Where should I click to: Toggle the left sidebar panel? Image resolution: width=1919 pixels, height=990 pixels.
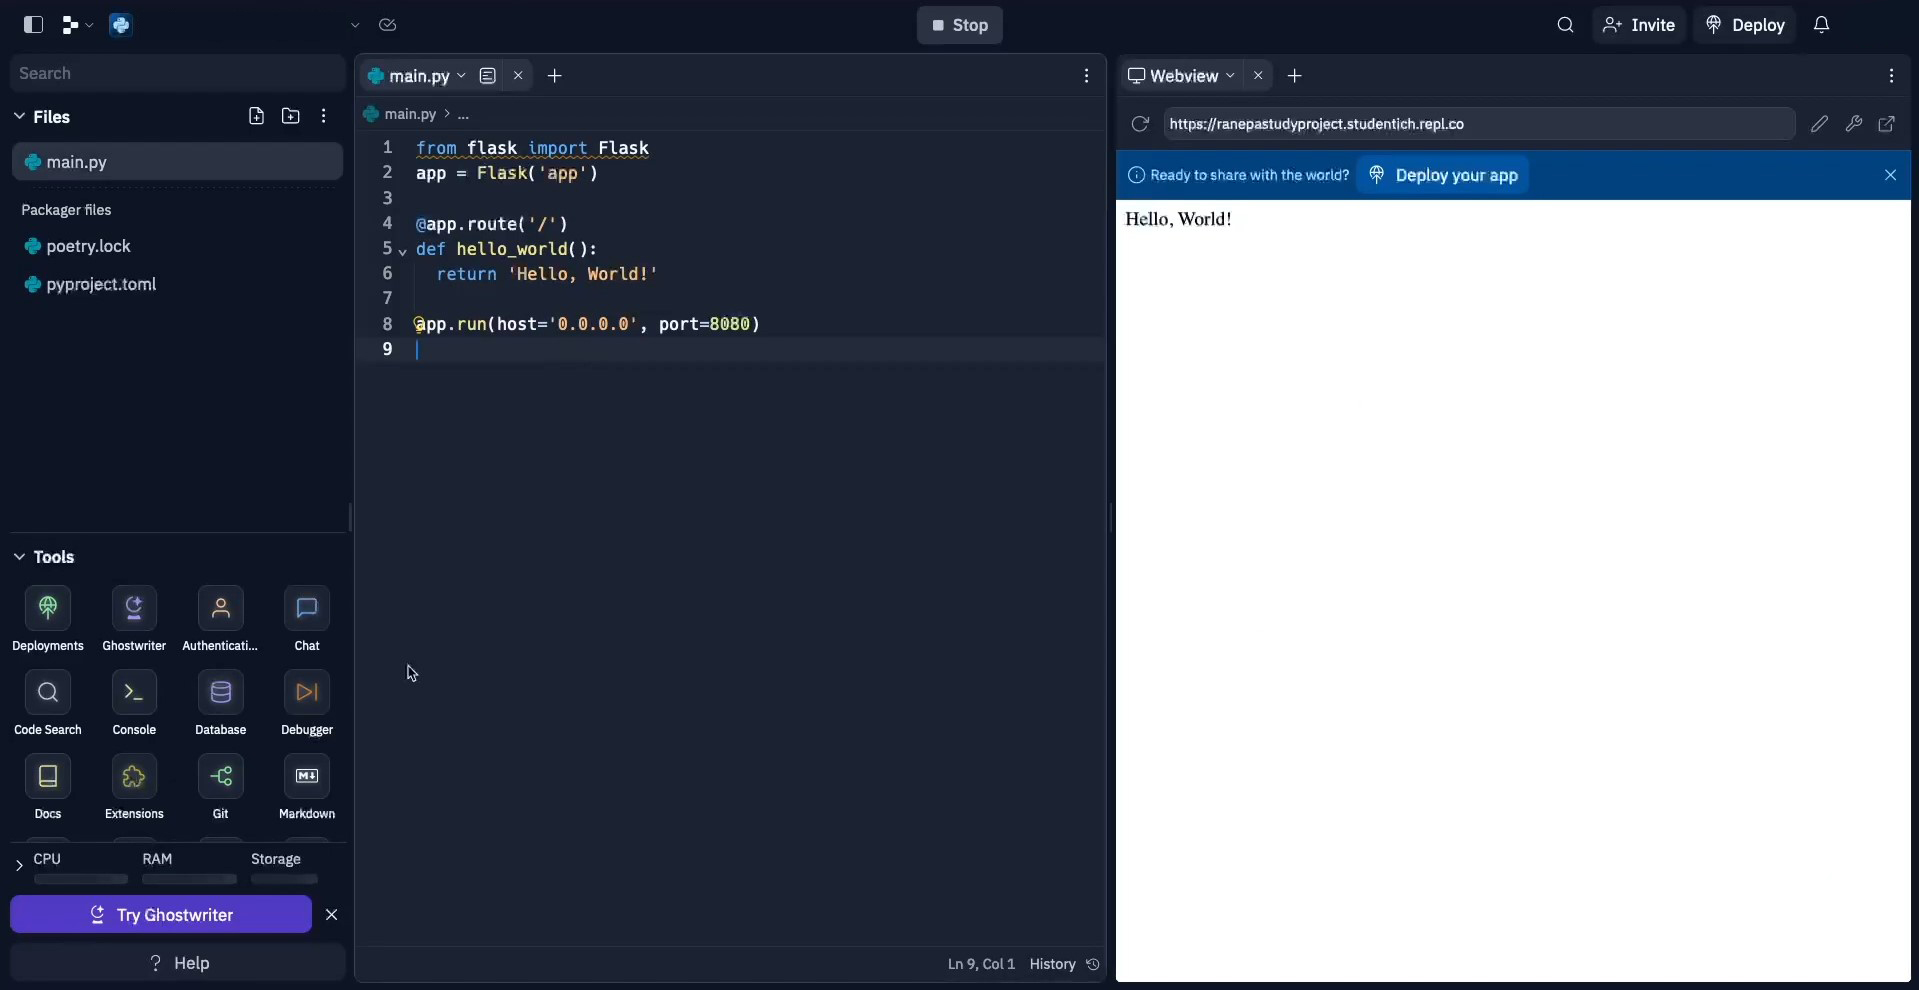point(33,25)
